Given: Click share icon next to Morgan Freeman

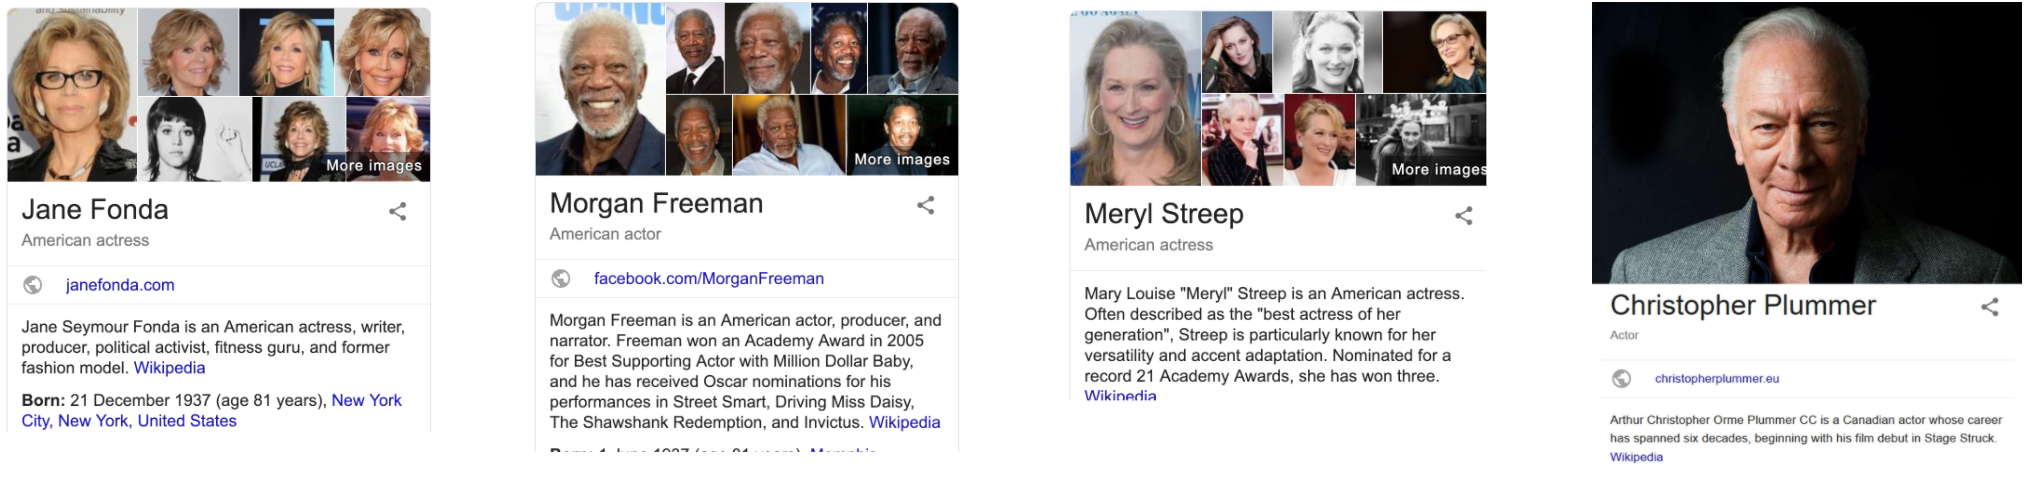Looking at the screenshot, I should point(926,205).
